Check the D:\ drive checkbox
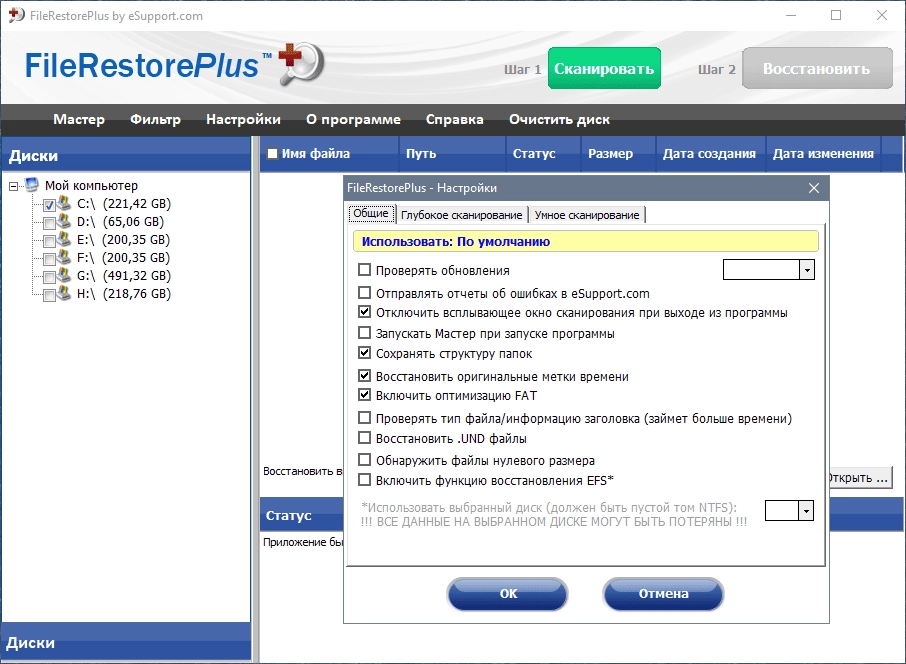Viewport: 906px width, 664px height. pyautogui.click(x=49, y=223)
